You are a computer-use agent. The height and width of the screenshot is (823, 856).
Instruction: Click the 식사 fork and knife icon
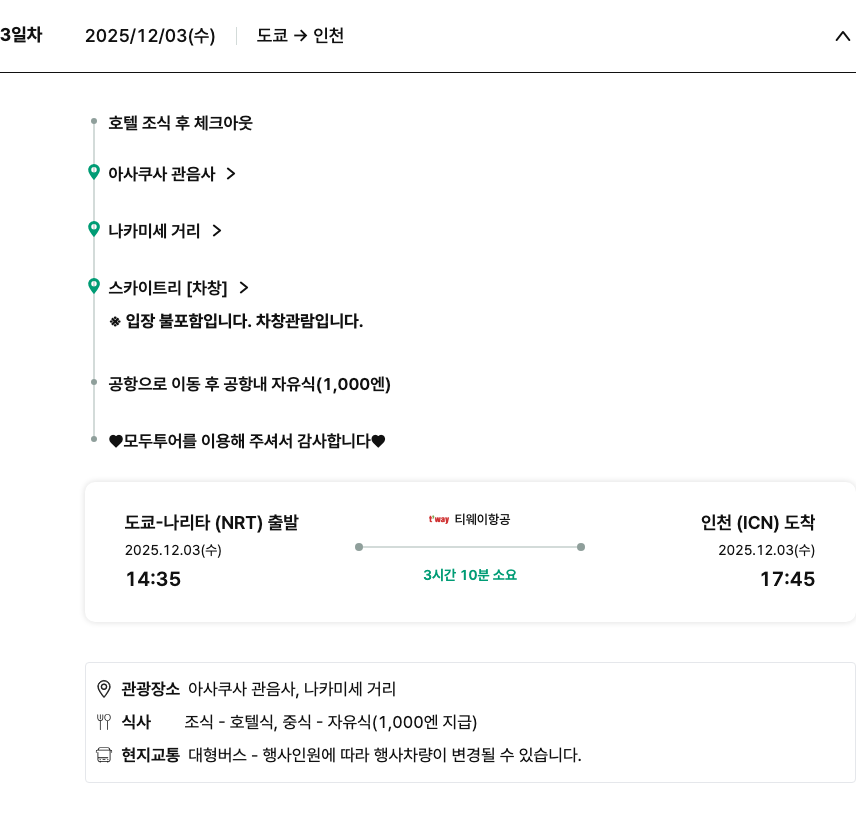[104, 722]
